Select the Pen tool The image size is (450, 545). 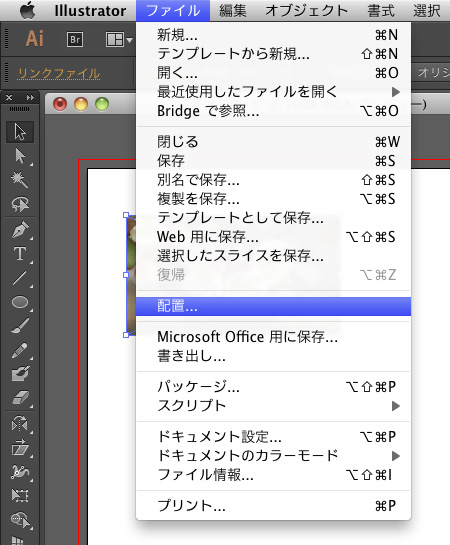point(20,230)
